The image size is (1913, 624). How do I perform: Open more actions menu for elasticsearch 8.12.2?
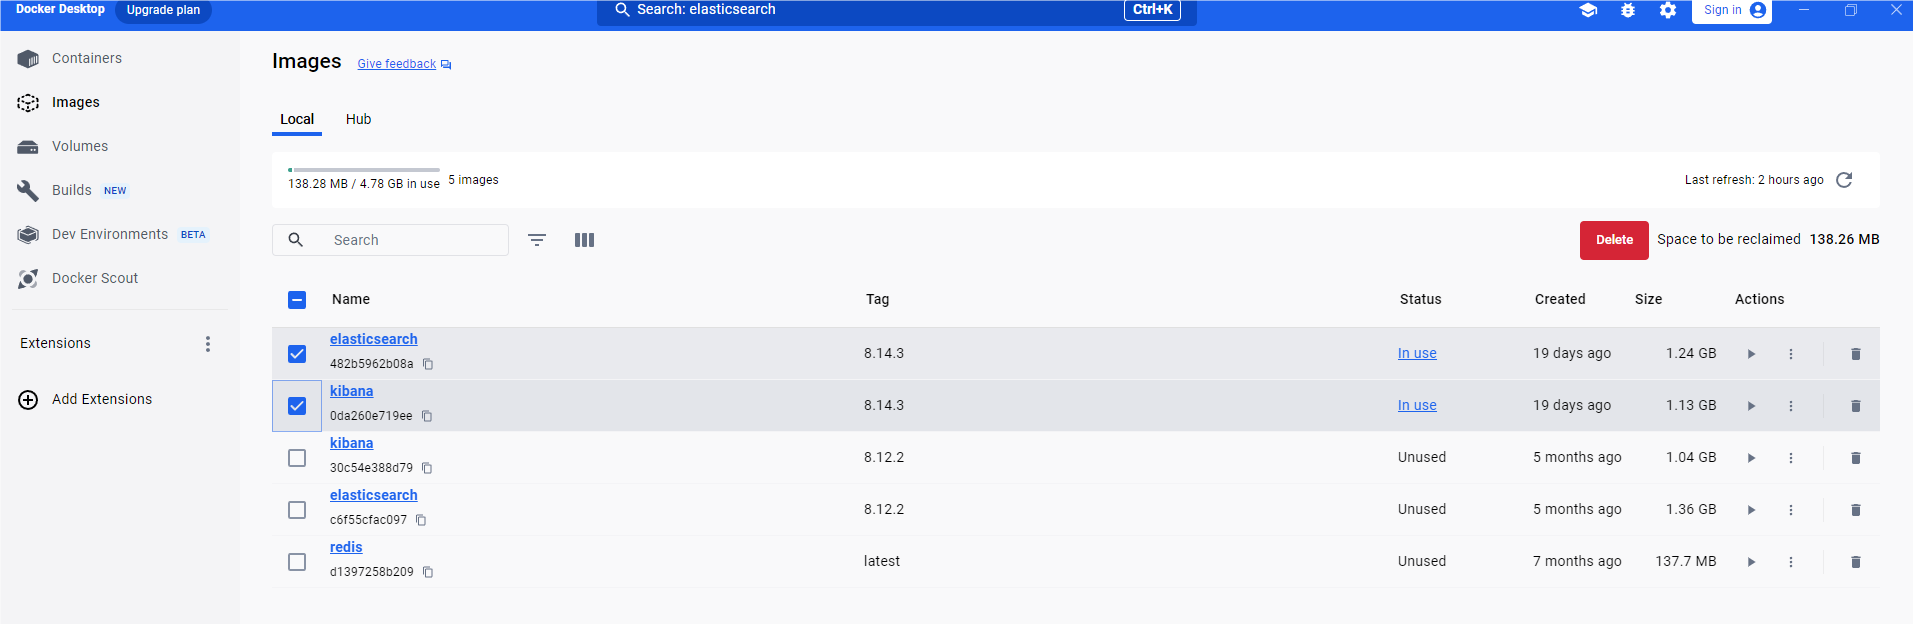coord(1791,510)
